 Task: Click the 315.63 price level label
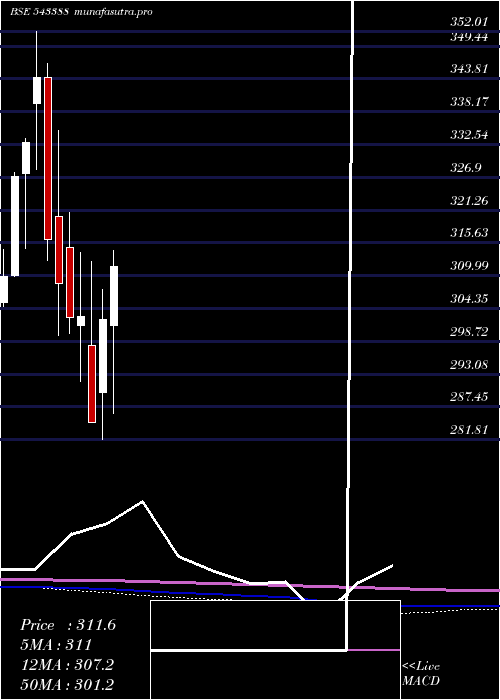pyautogui.click(x=469, y=233)
